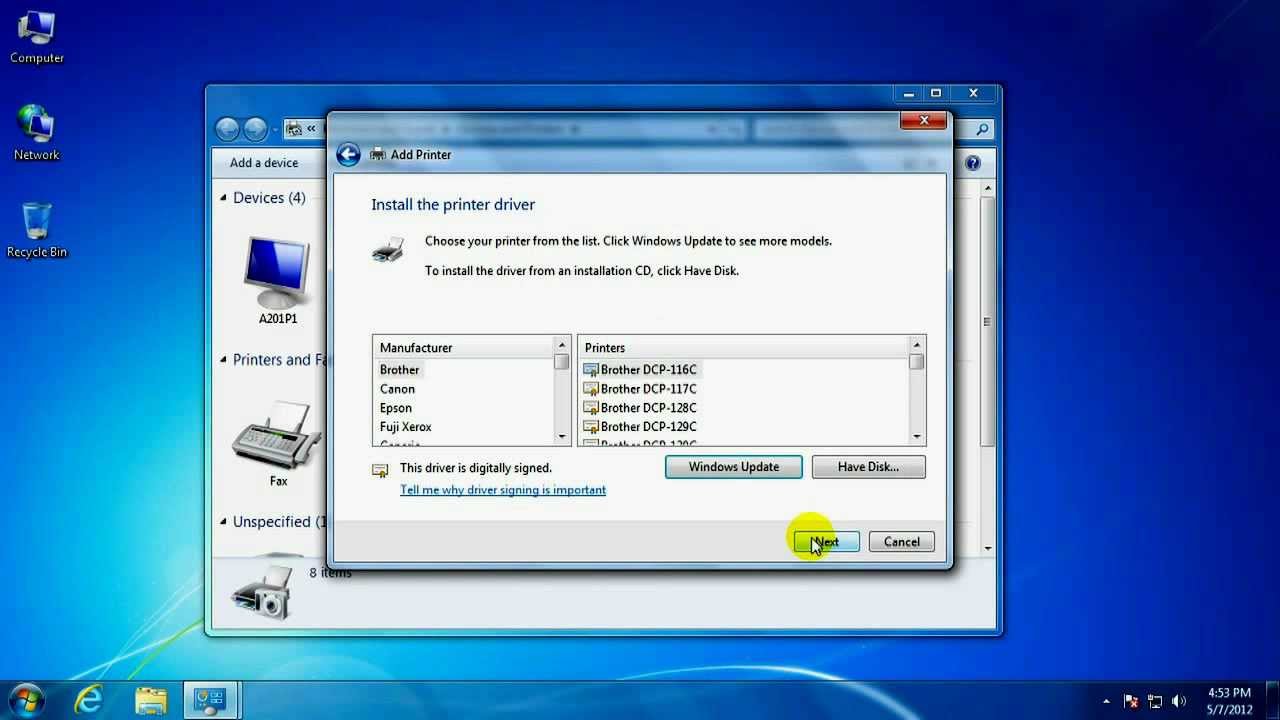Click Printers list scroll up arrow
Image resolution: width=1280 pixels, height=720 pixels.
click(x=917, y=346)
